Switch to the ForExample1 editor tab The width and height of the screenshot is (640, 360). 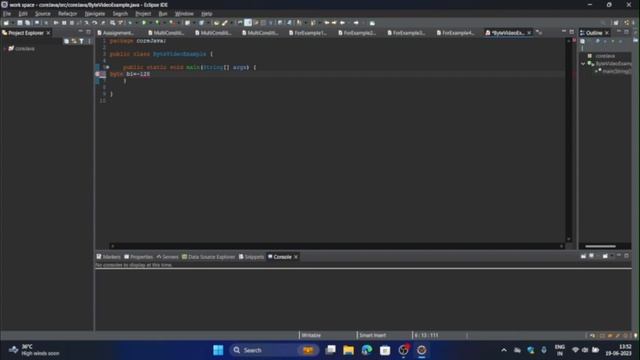(x=308, y=33)
